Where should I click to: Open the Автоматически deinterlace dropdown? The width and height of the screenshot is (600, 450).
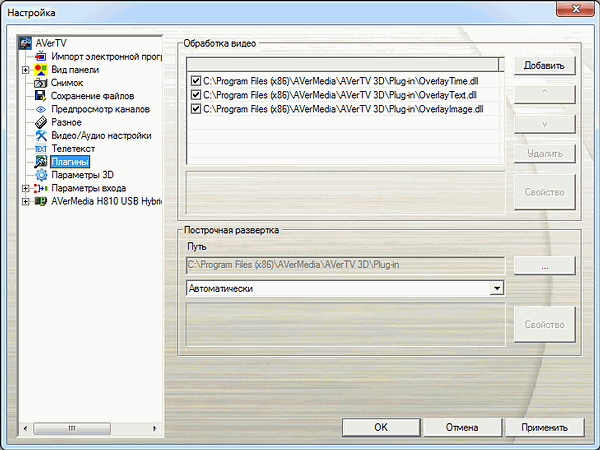point(496,288)
